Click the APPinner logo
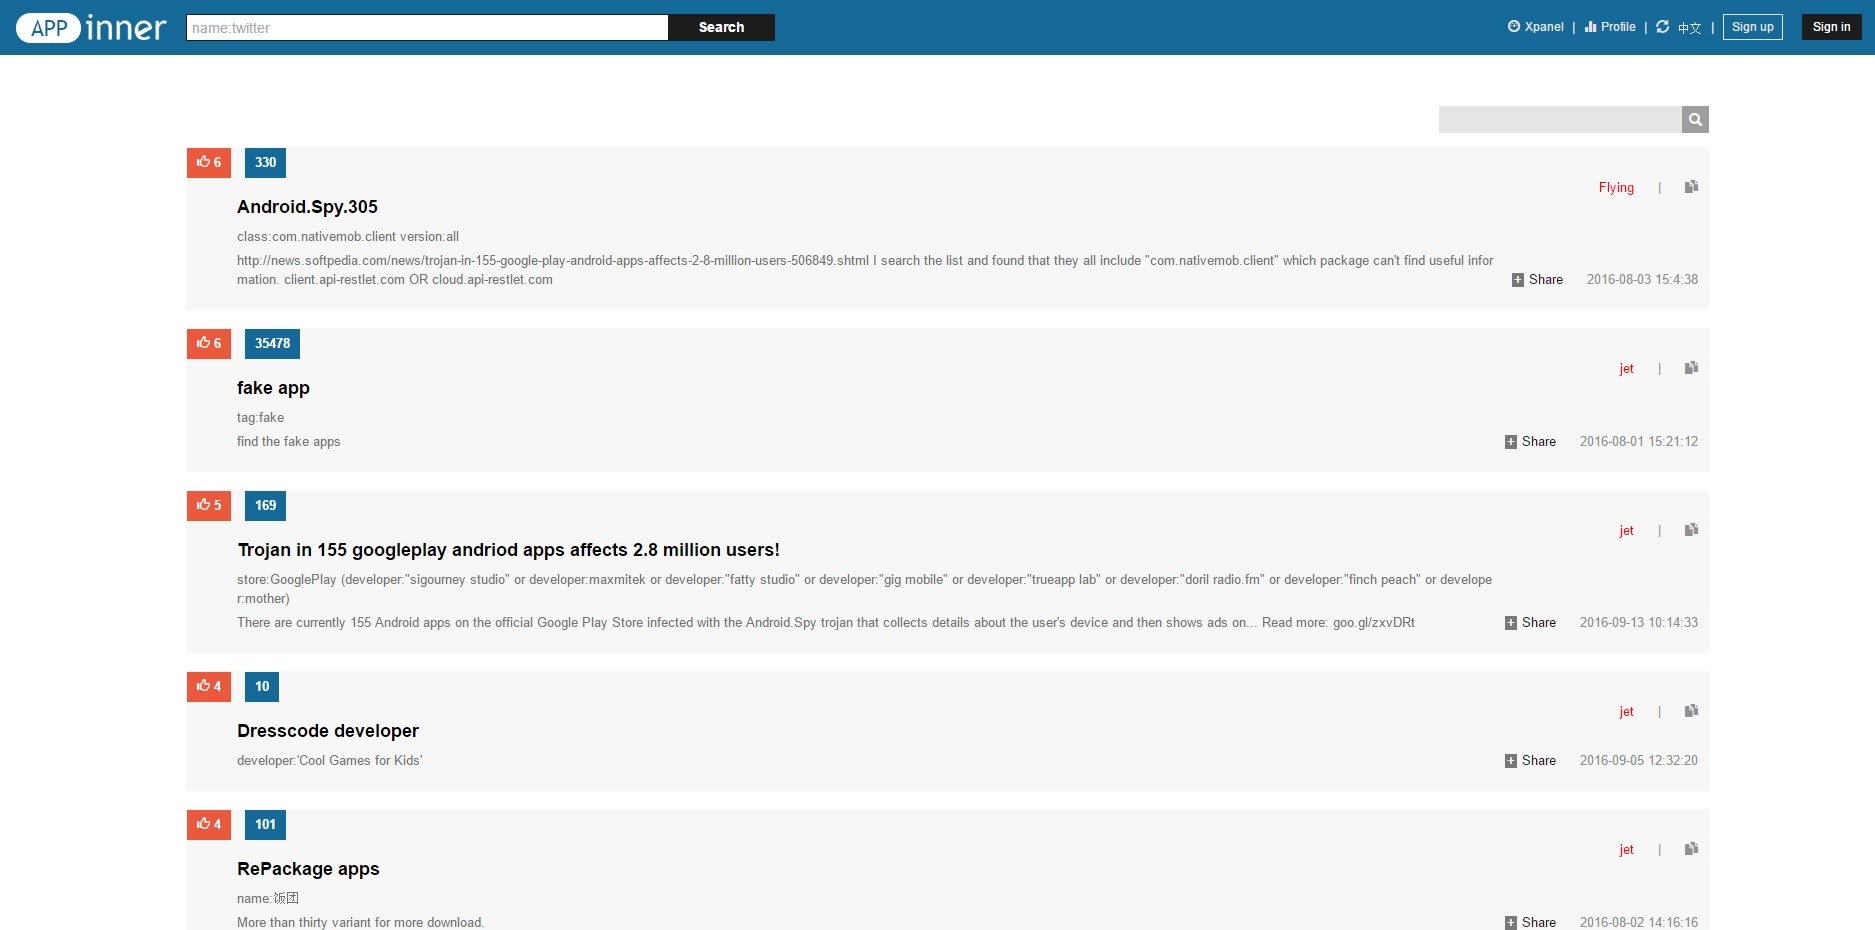1875x930 pixels. click(91, 28)
